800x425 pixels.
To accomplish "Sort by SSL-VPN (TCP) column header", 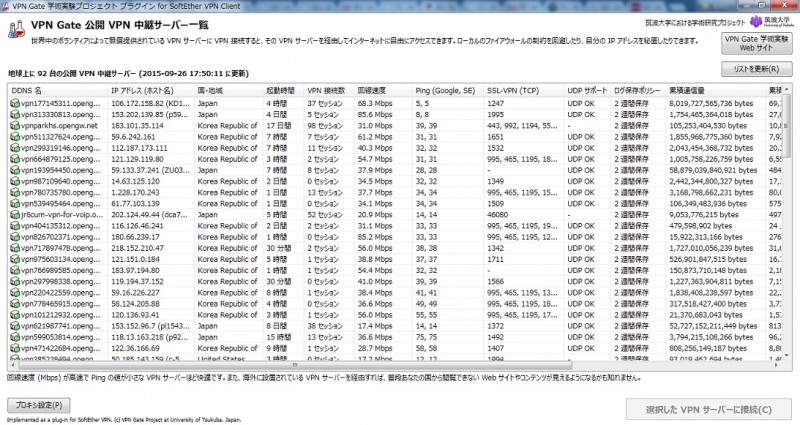I will (523, 91).
